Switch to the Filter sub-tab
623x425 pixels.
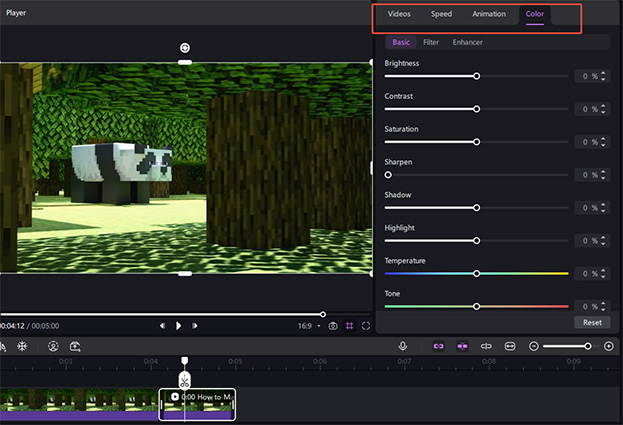(431, 42)
